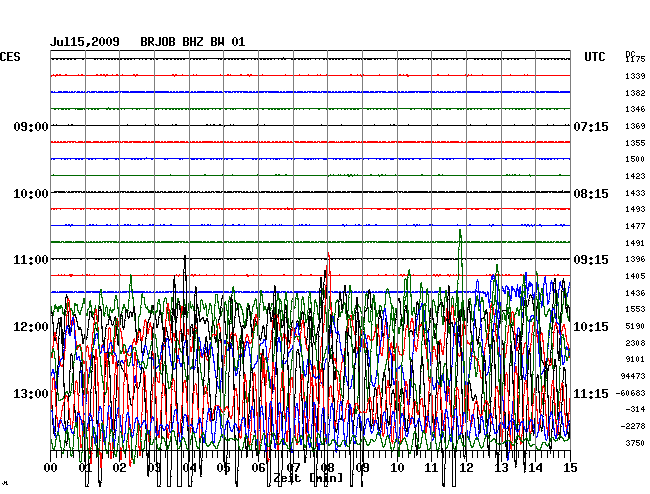Click the minute tick label 15
This screenshot has height=494, width=650.
[570, 468]
